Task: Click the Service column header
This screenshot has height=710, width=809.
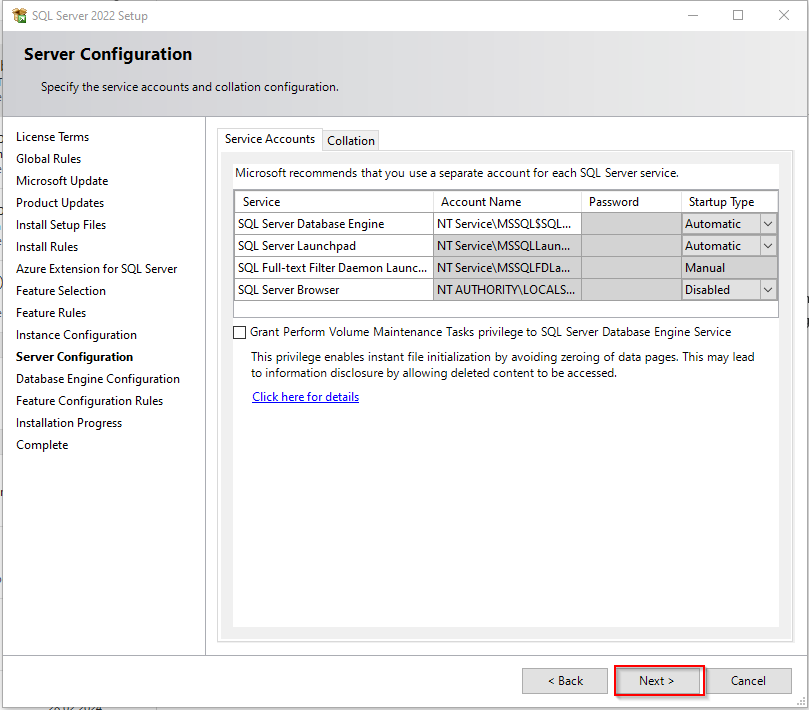Action: [333, 202]
